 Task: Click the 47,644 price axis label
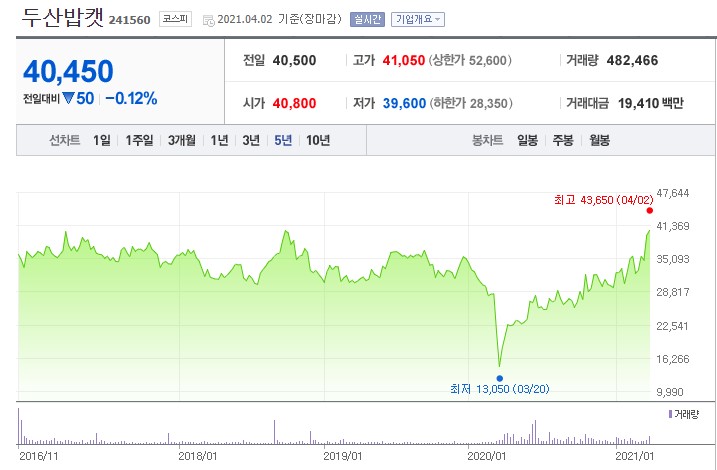673,193
